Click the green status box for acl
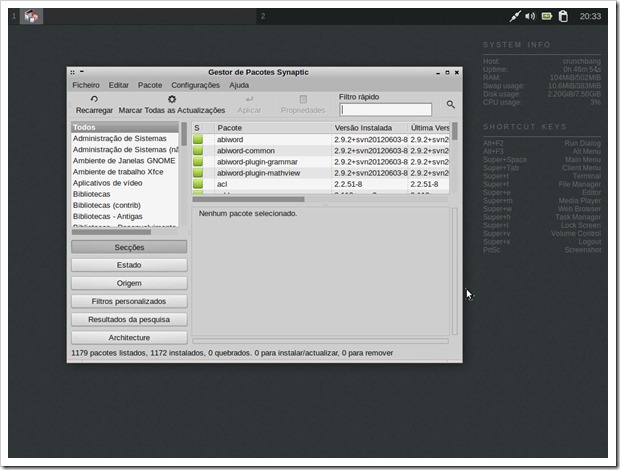 198,183
